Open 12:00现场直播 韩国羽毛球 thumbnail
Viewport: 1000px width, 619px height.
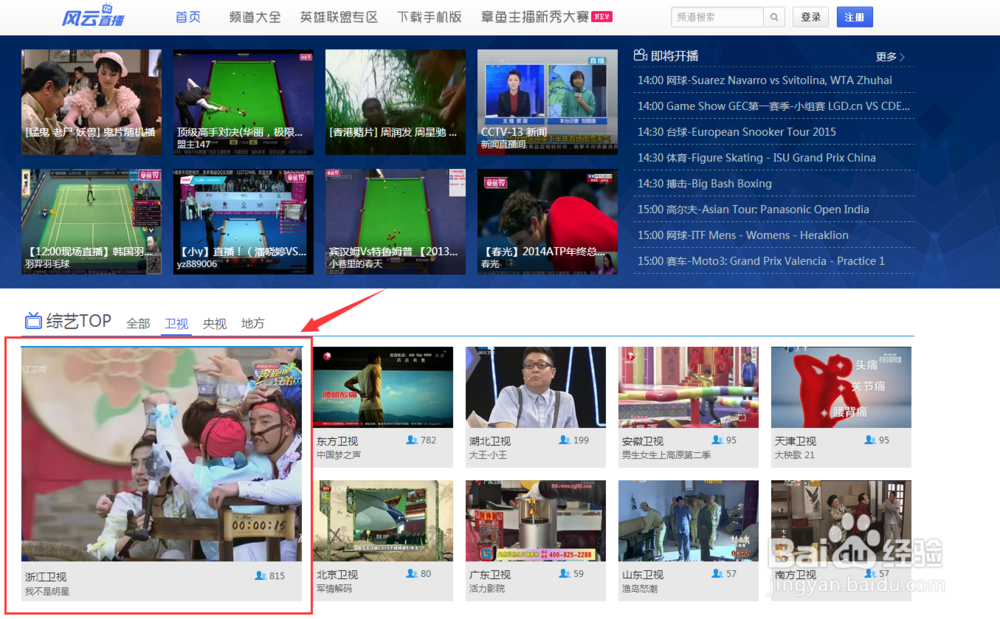pos(91,222)
